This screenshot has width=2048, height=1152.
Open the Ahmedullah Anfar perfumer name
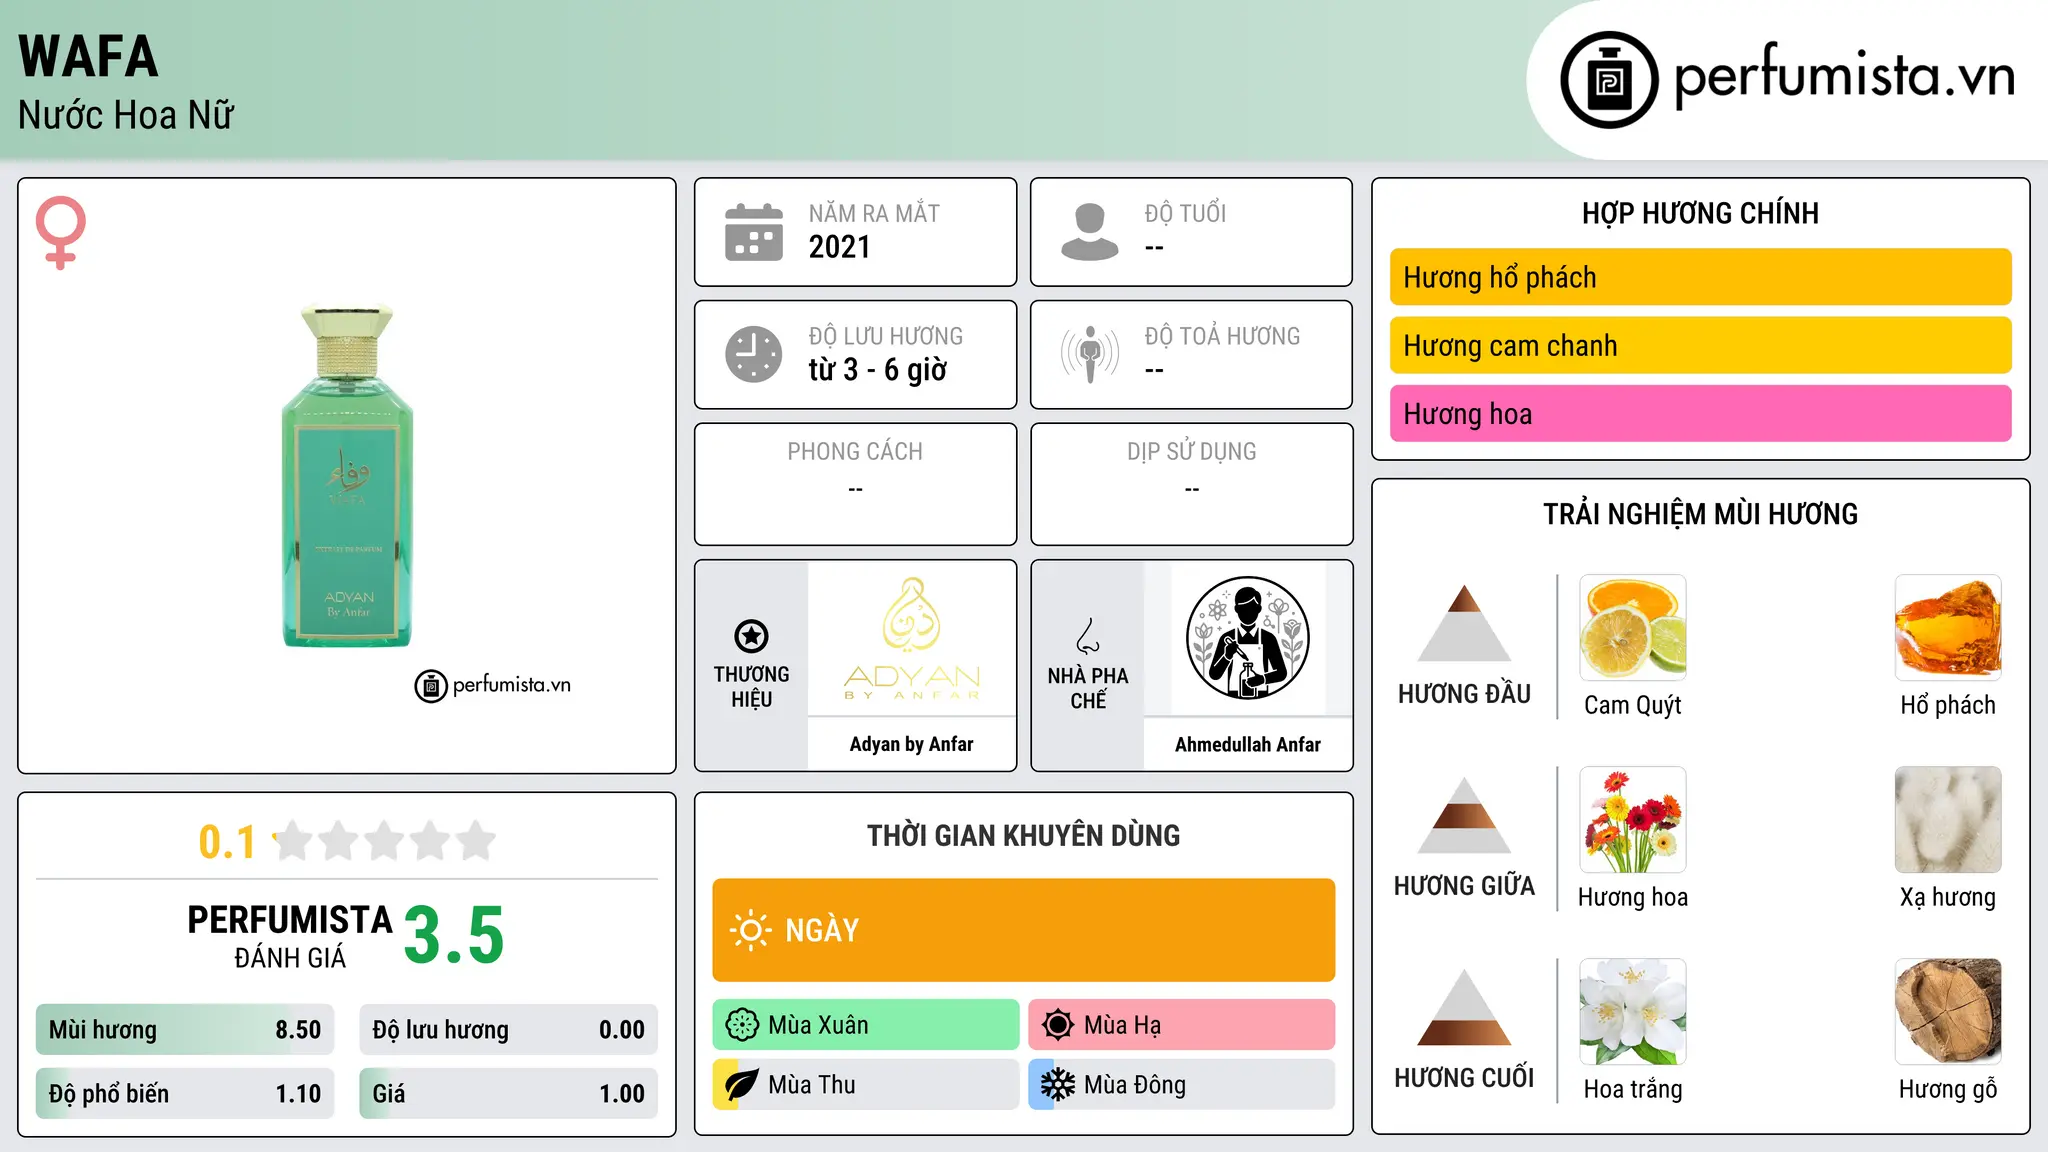pyautogui.click(x=1247, y=744)
